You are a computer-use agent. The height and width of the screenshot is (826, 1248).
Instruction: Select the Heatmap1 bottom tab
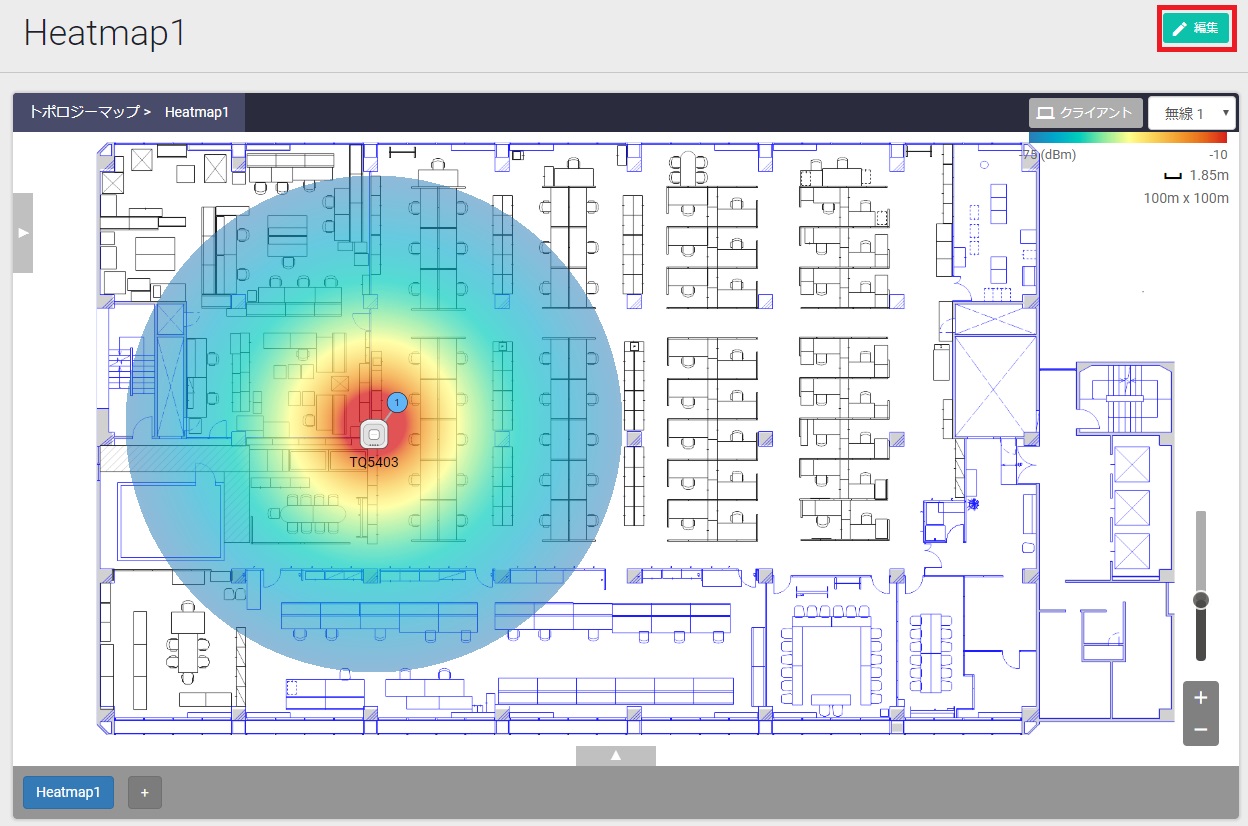[68, 792]
